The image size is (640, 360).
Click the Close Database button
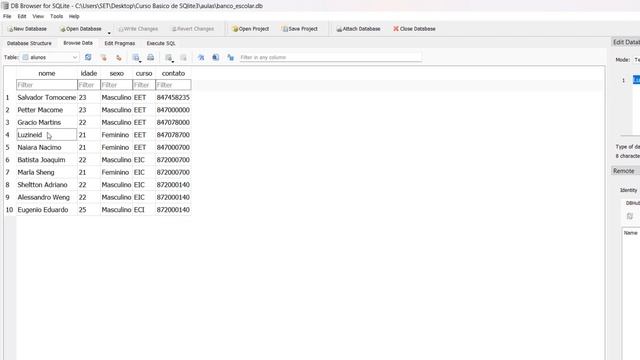414,29
